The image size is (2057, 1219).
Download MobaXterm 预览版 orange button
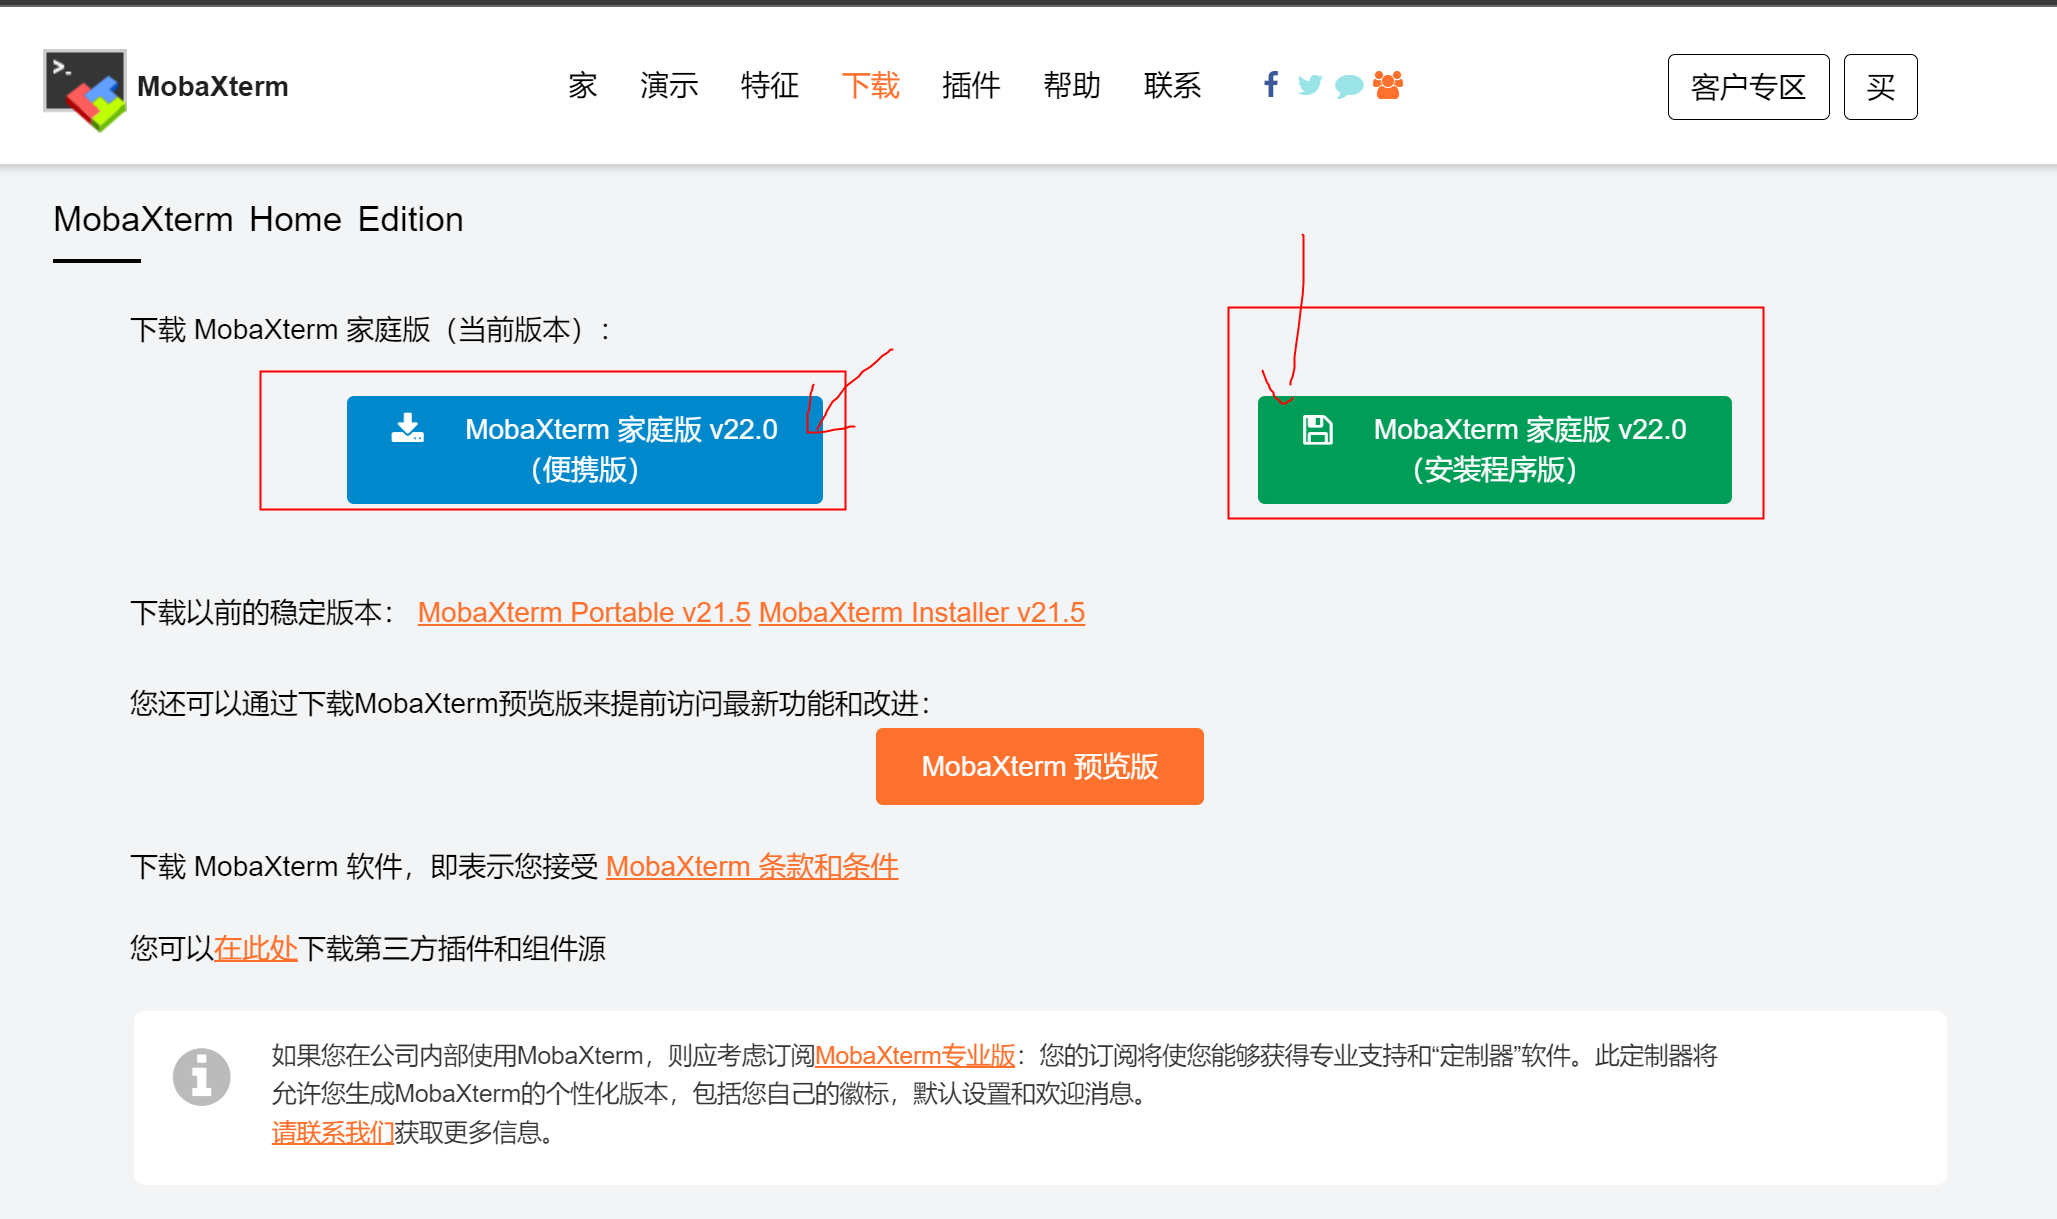coord(1039,766)
